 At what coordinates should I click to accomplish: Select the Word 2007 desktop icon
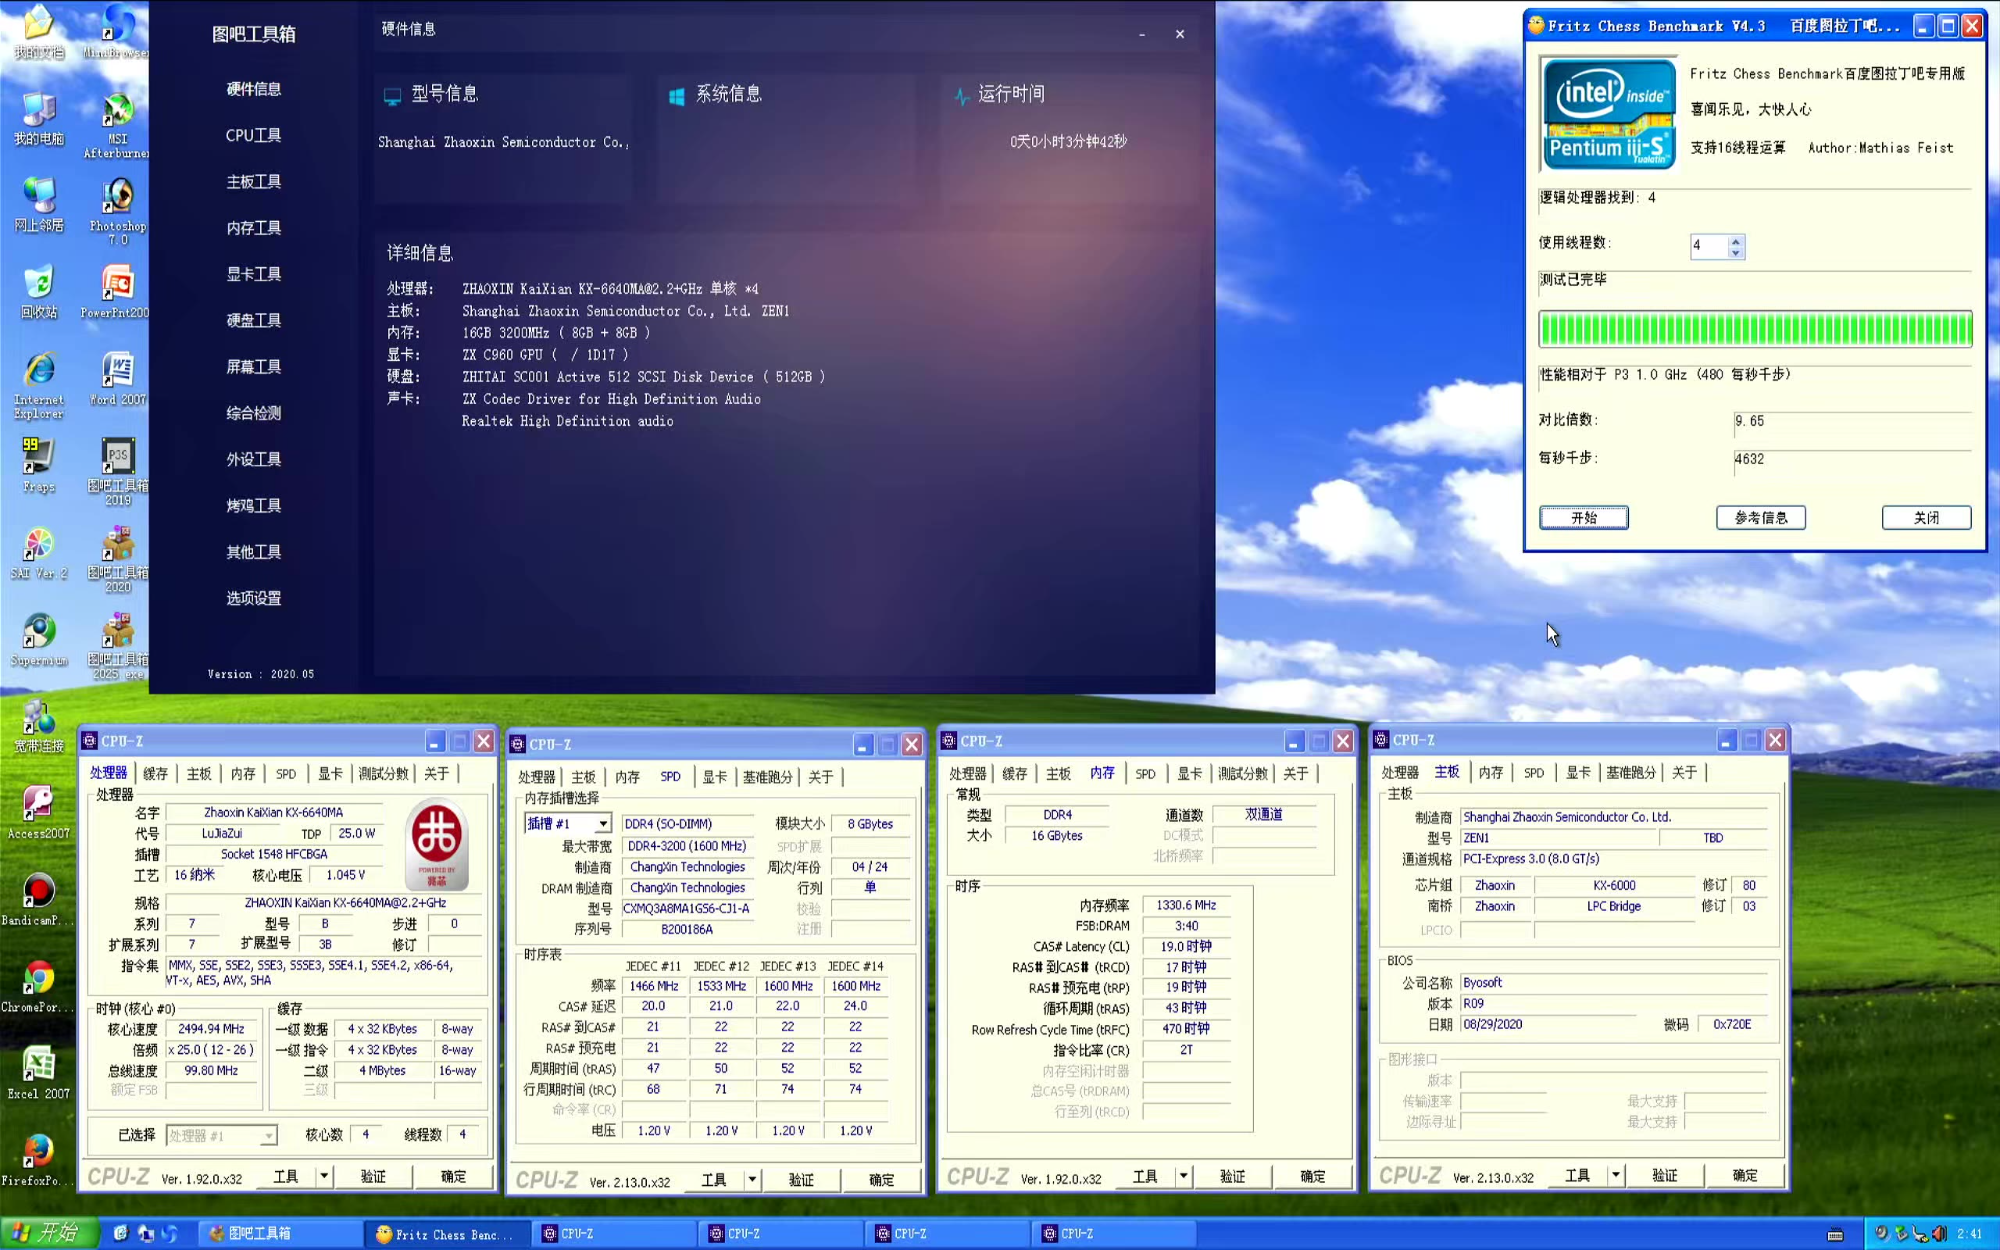[117, 378]
